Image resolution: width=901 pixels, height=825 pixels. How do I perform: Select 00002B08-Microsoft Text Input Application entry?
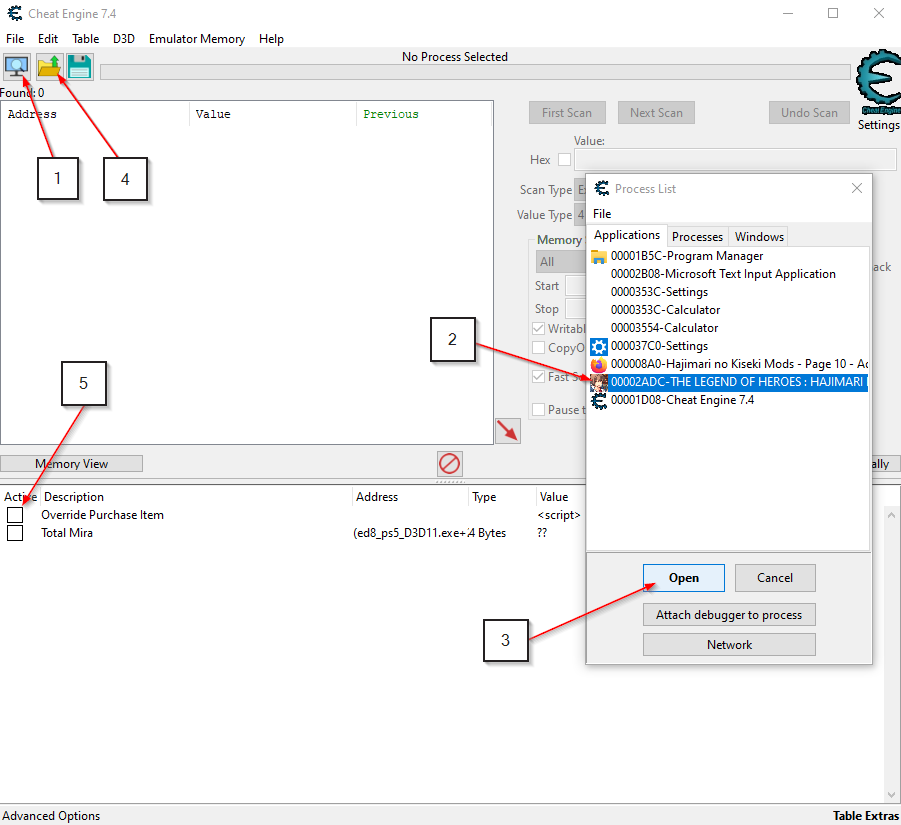(729, 274)
